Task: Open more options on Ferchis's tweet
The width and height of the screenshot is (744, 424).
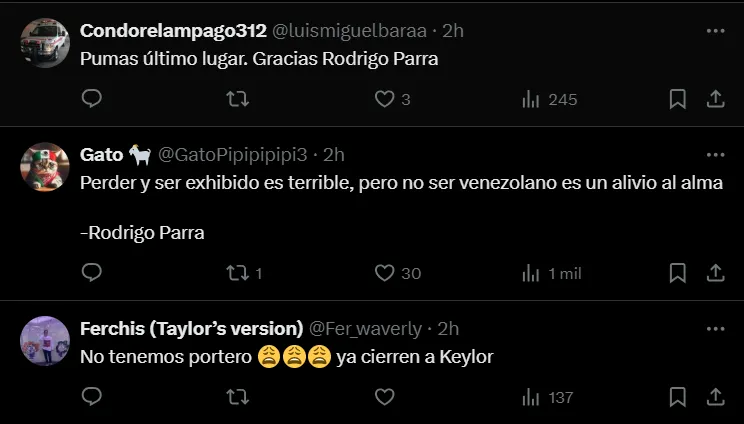Action: tap(715, 329)
